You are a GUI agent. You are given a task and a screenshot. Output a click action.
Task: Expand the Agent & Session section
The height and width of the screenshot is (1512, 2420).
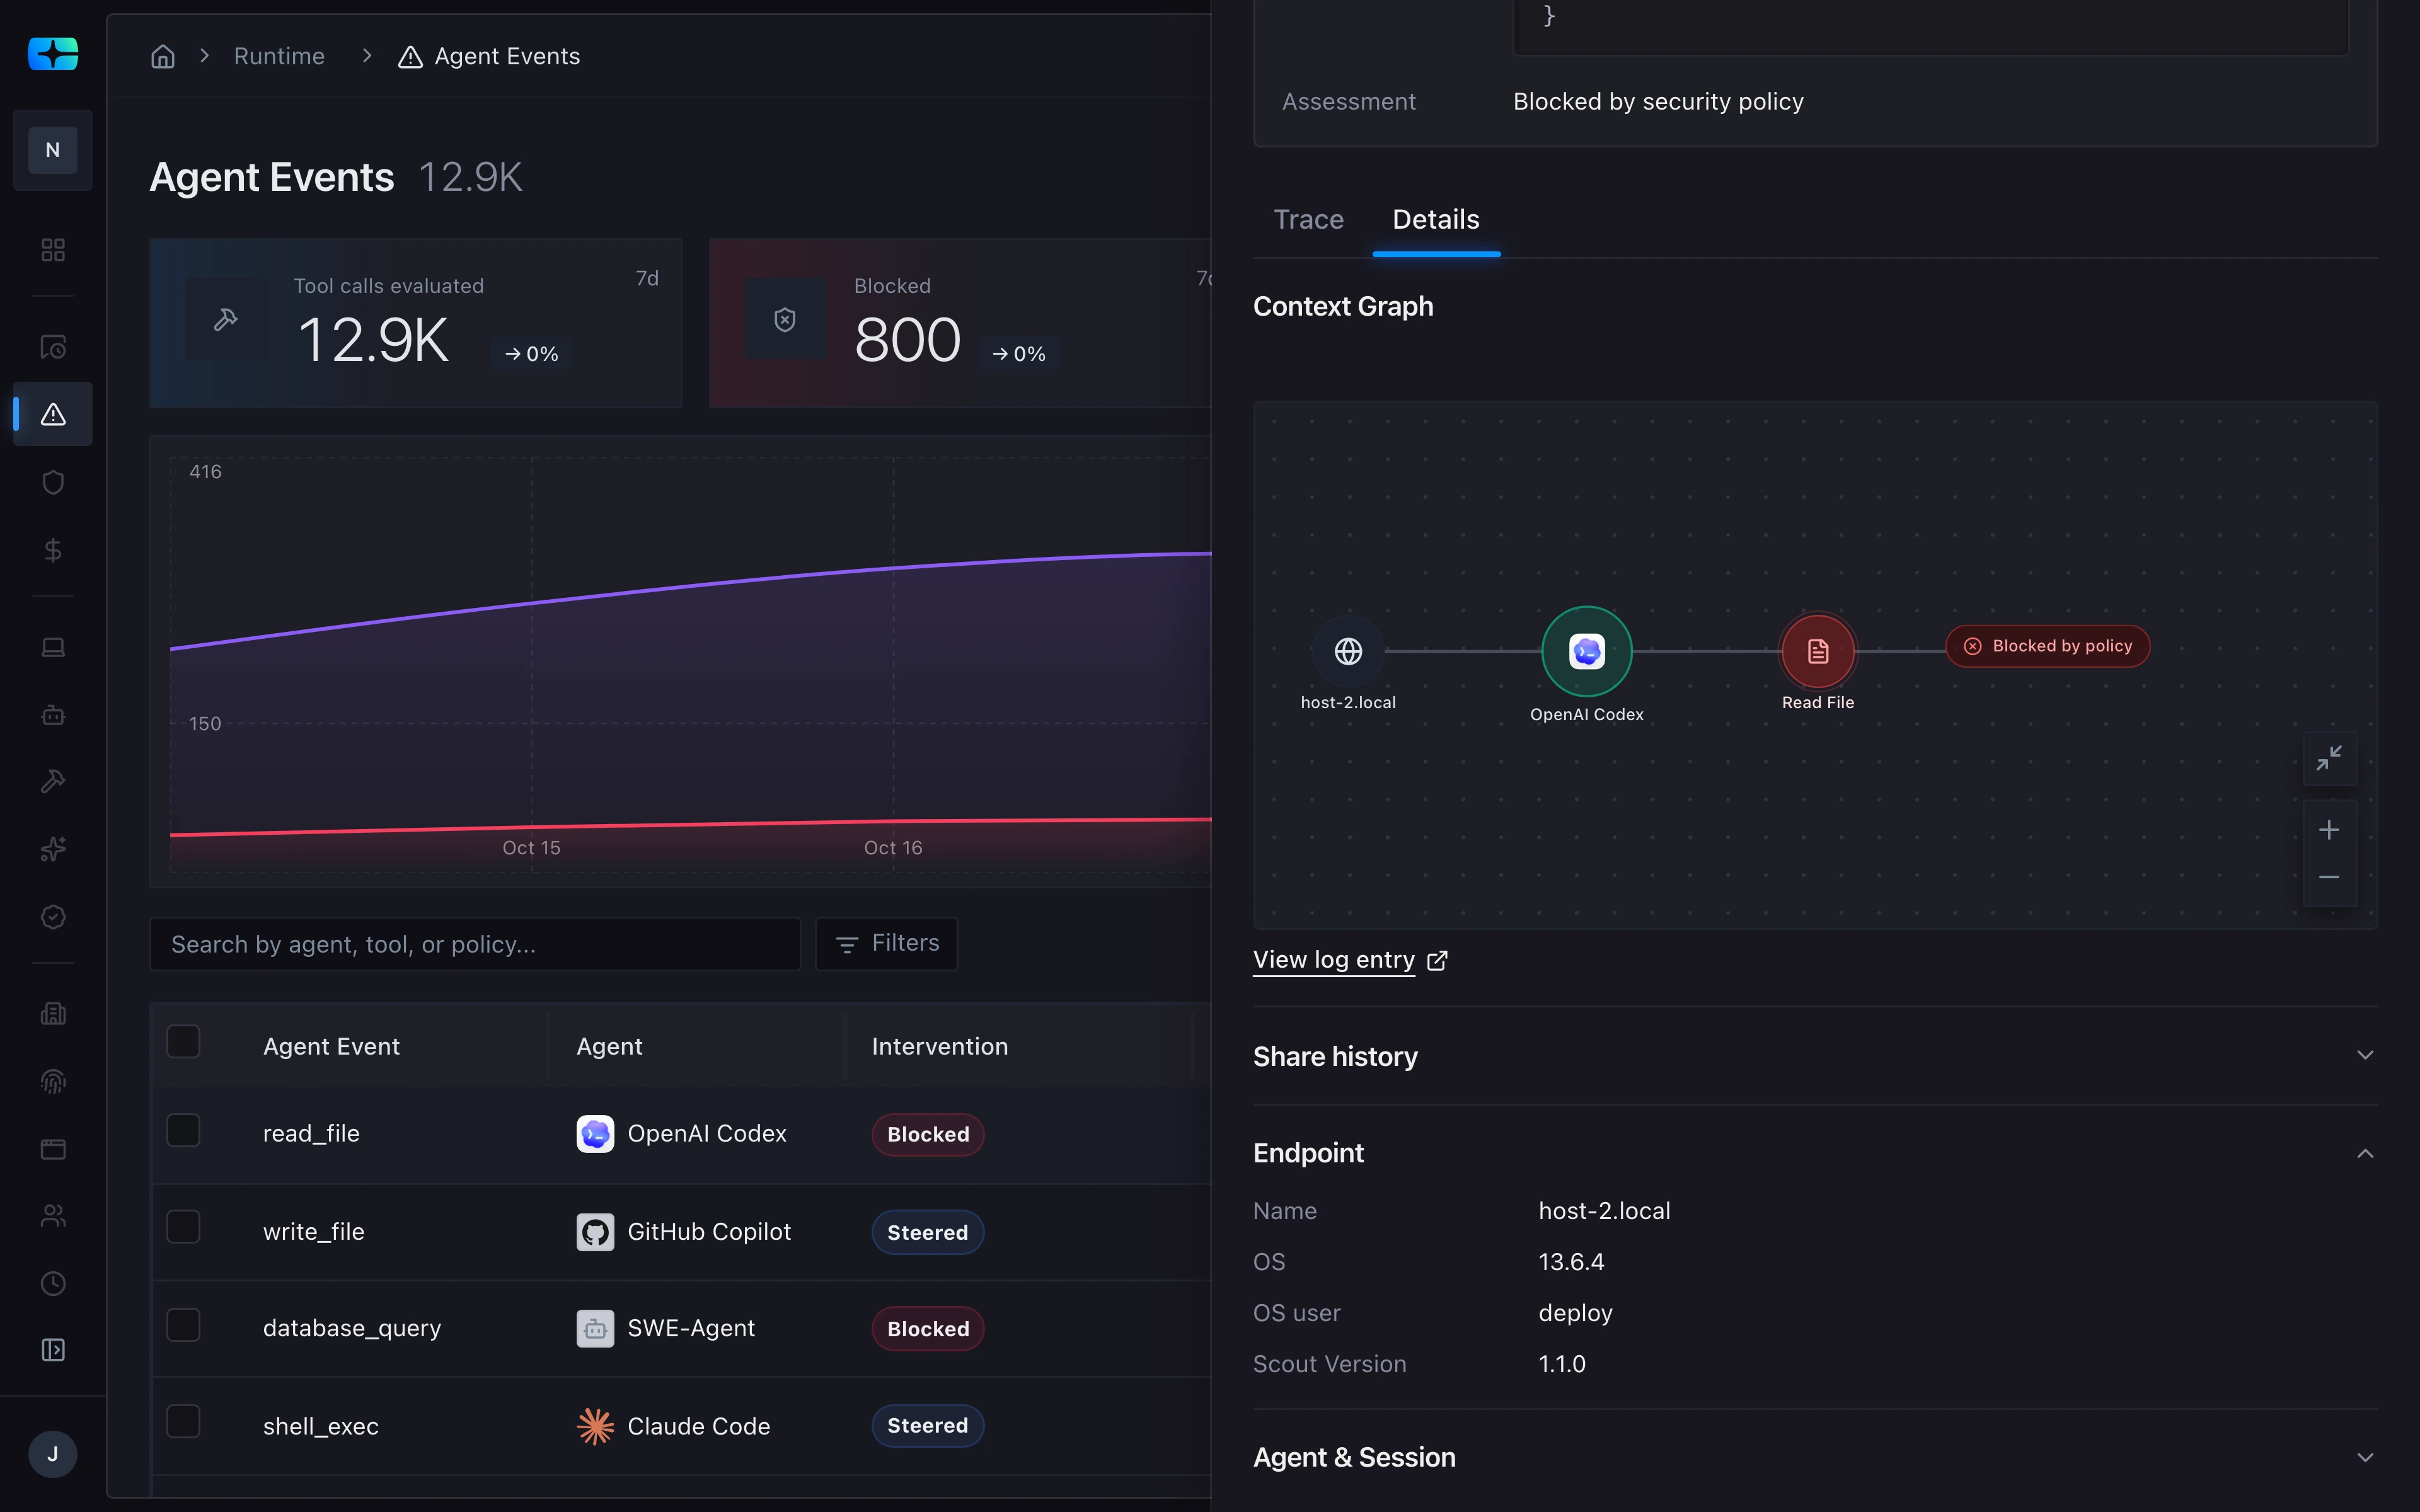coord(1814,1457)
